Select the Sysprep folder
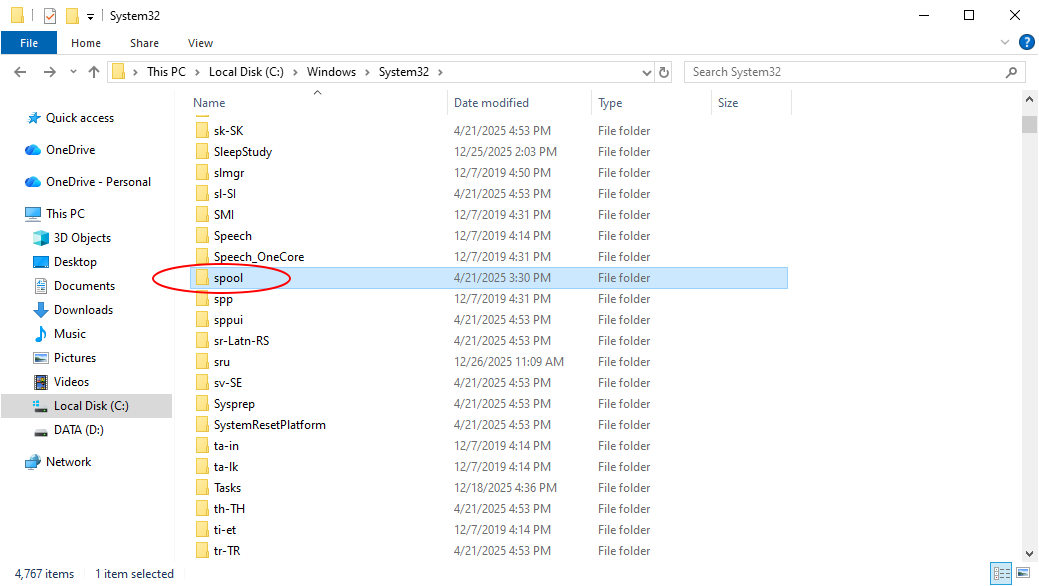 point(234,404)
